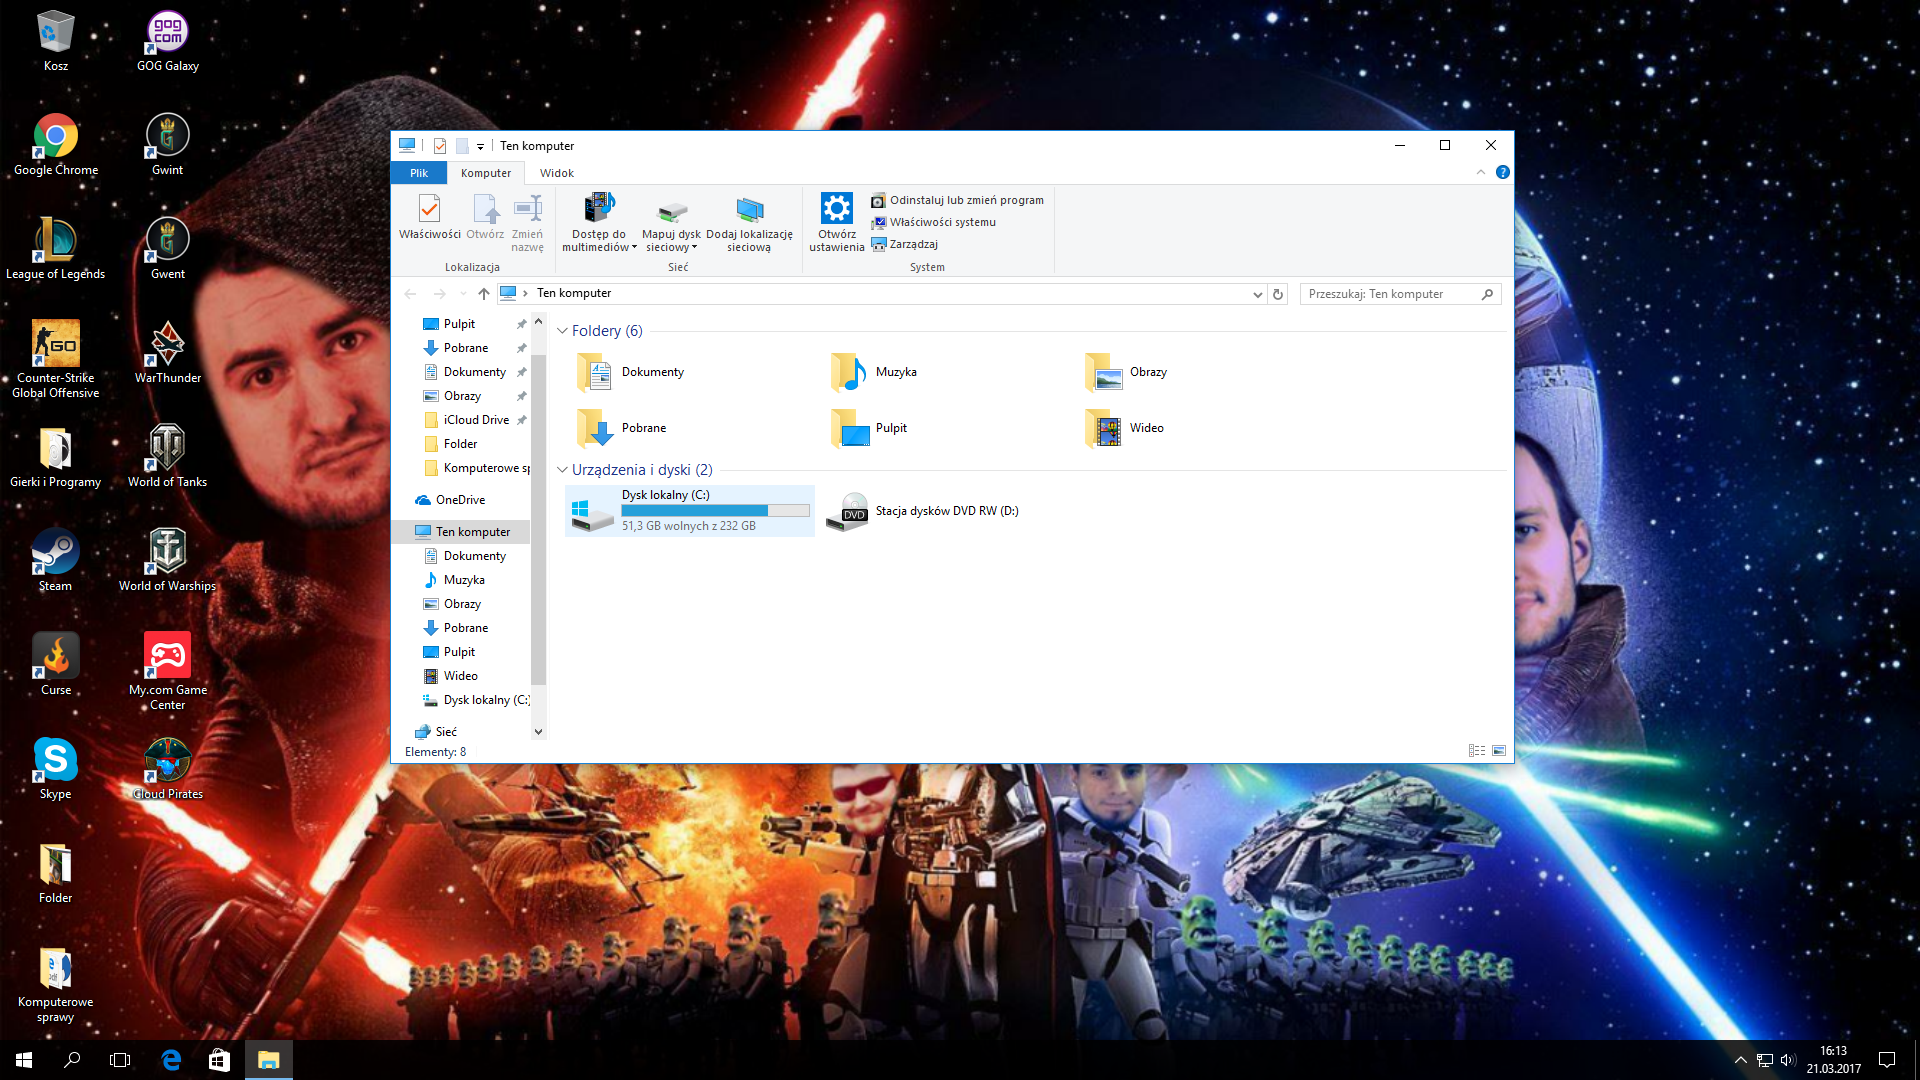Click Zarządzaj in System group

(904, 244)
